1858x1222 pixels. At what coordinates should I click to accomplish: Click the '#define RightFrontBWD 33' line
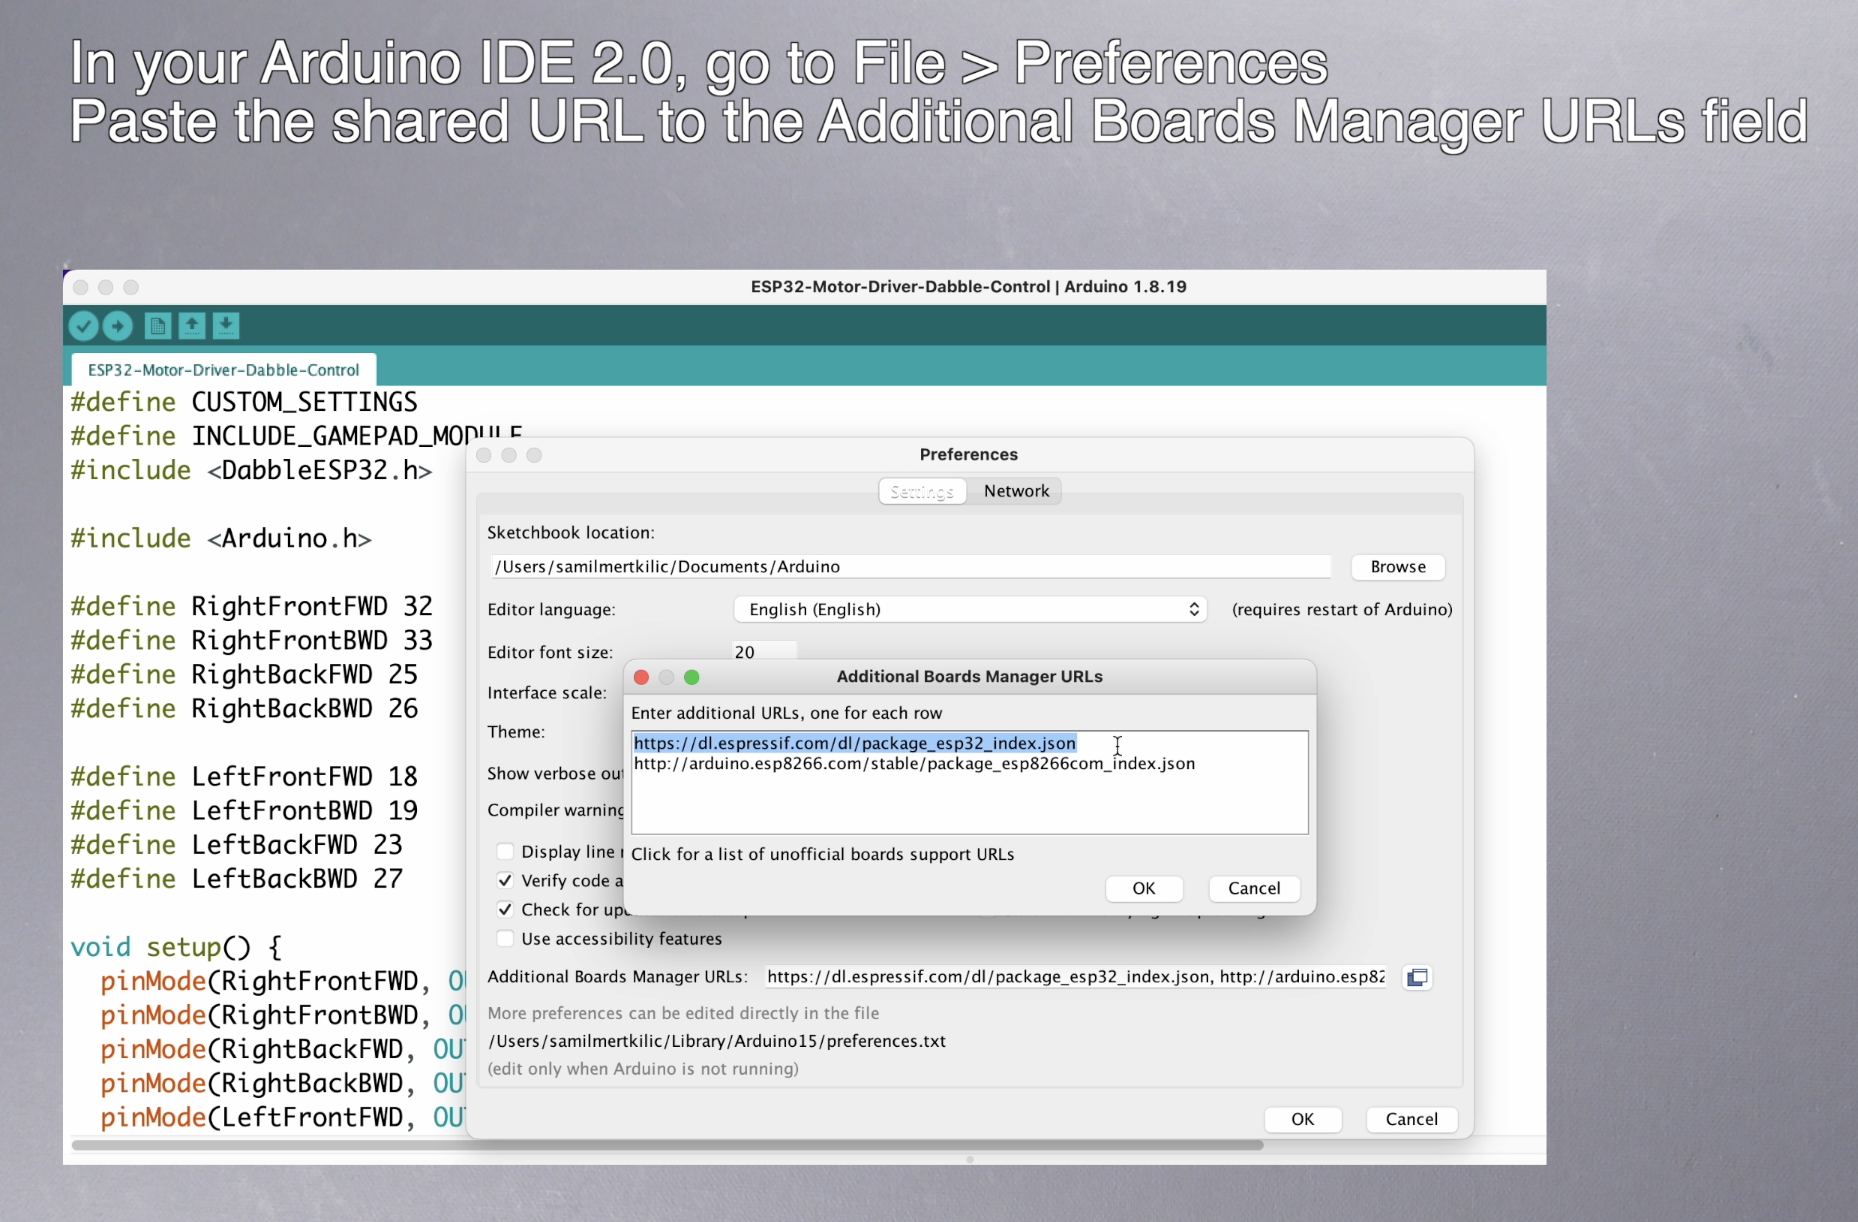(x=251, y=640)
